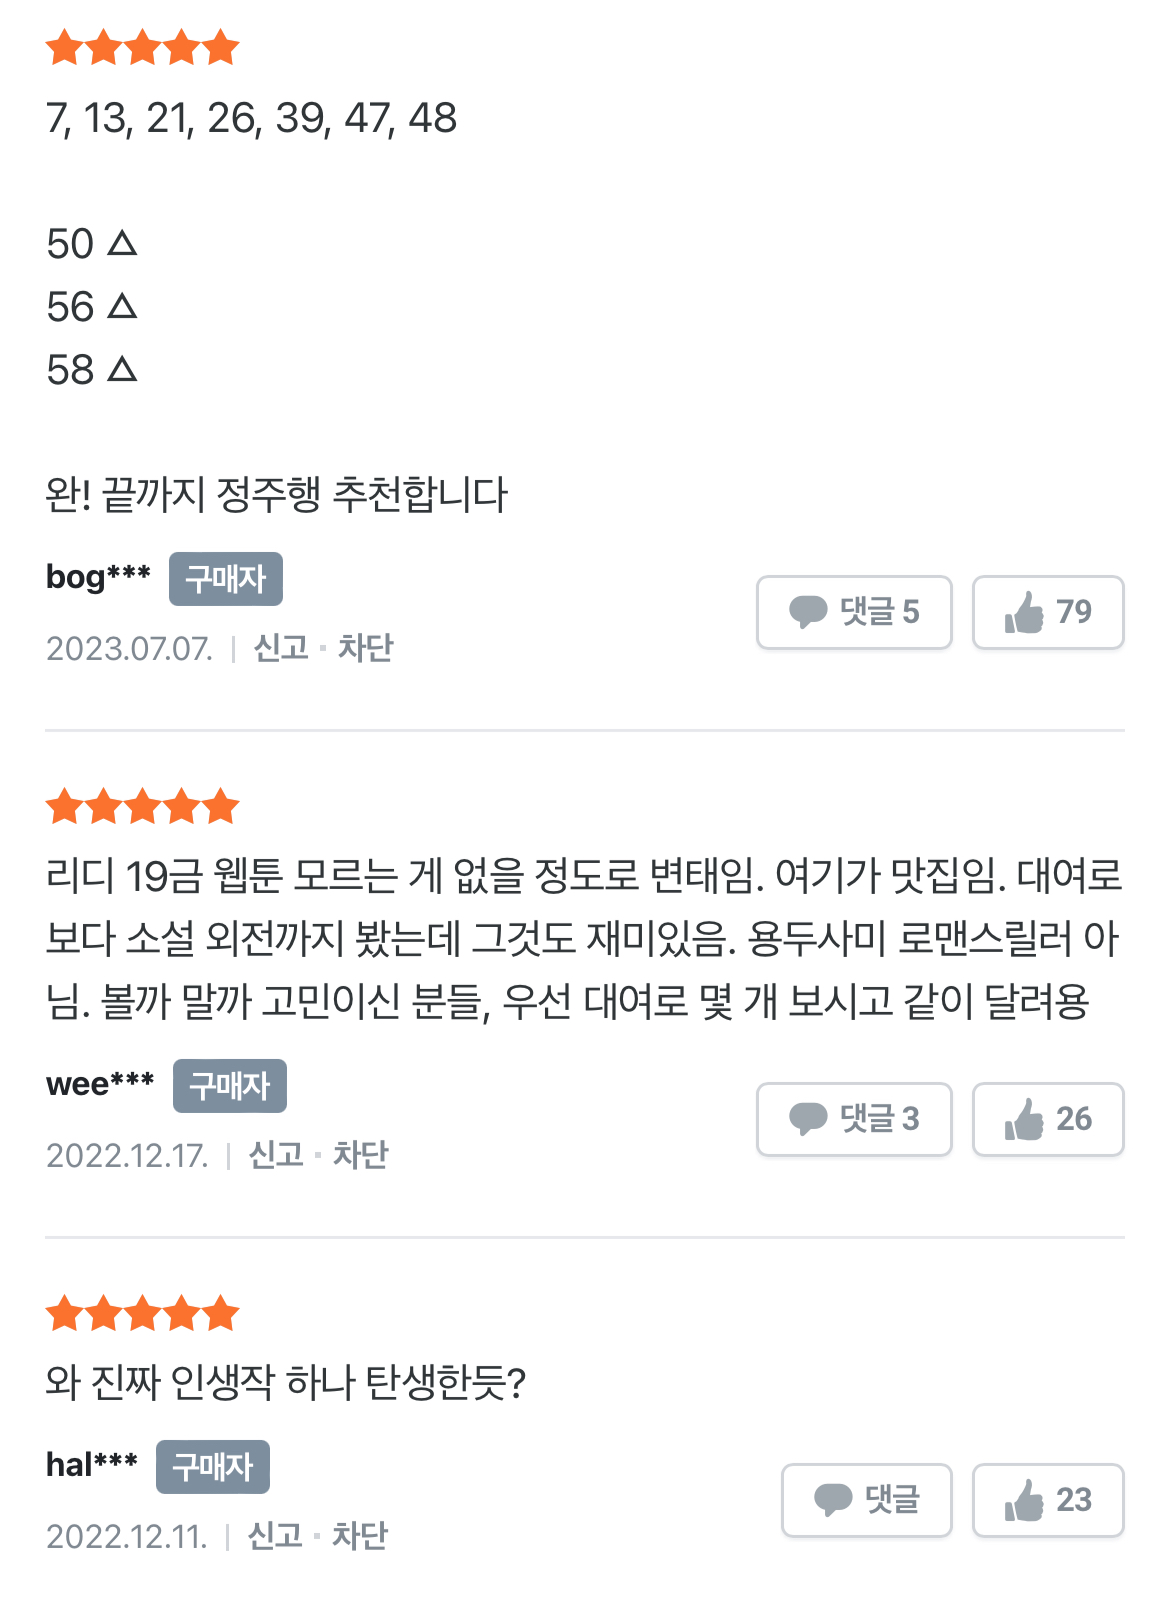This screenshot has height=1622, width=1170.
Task: Click the five-star rating on bog***'s review
Action: pos(142,48)
